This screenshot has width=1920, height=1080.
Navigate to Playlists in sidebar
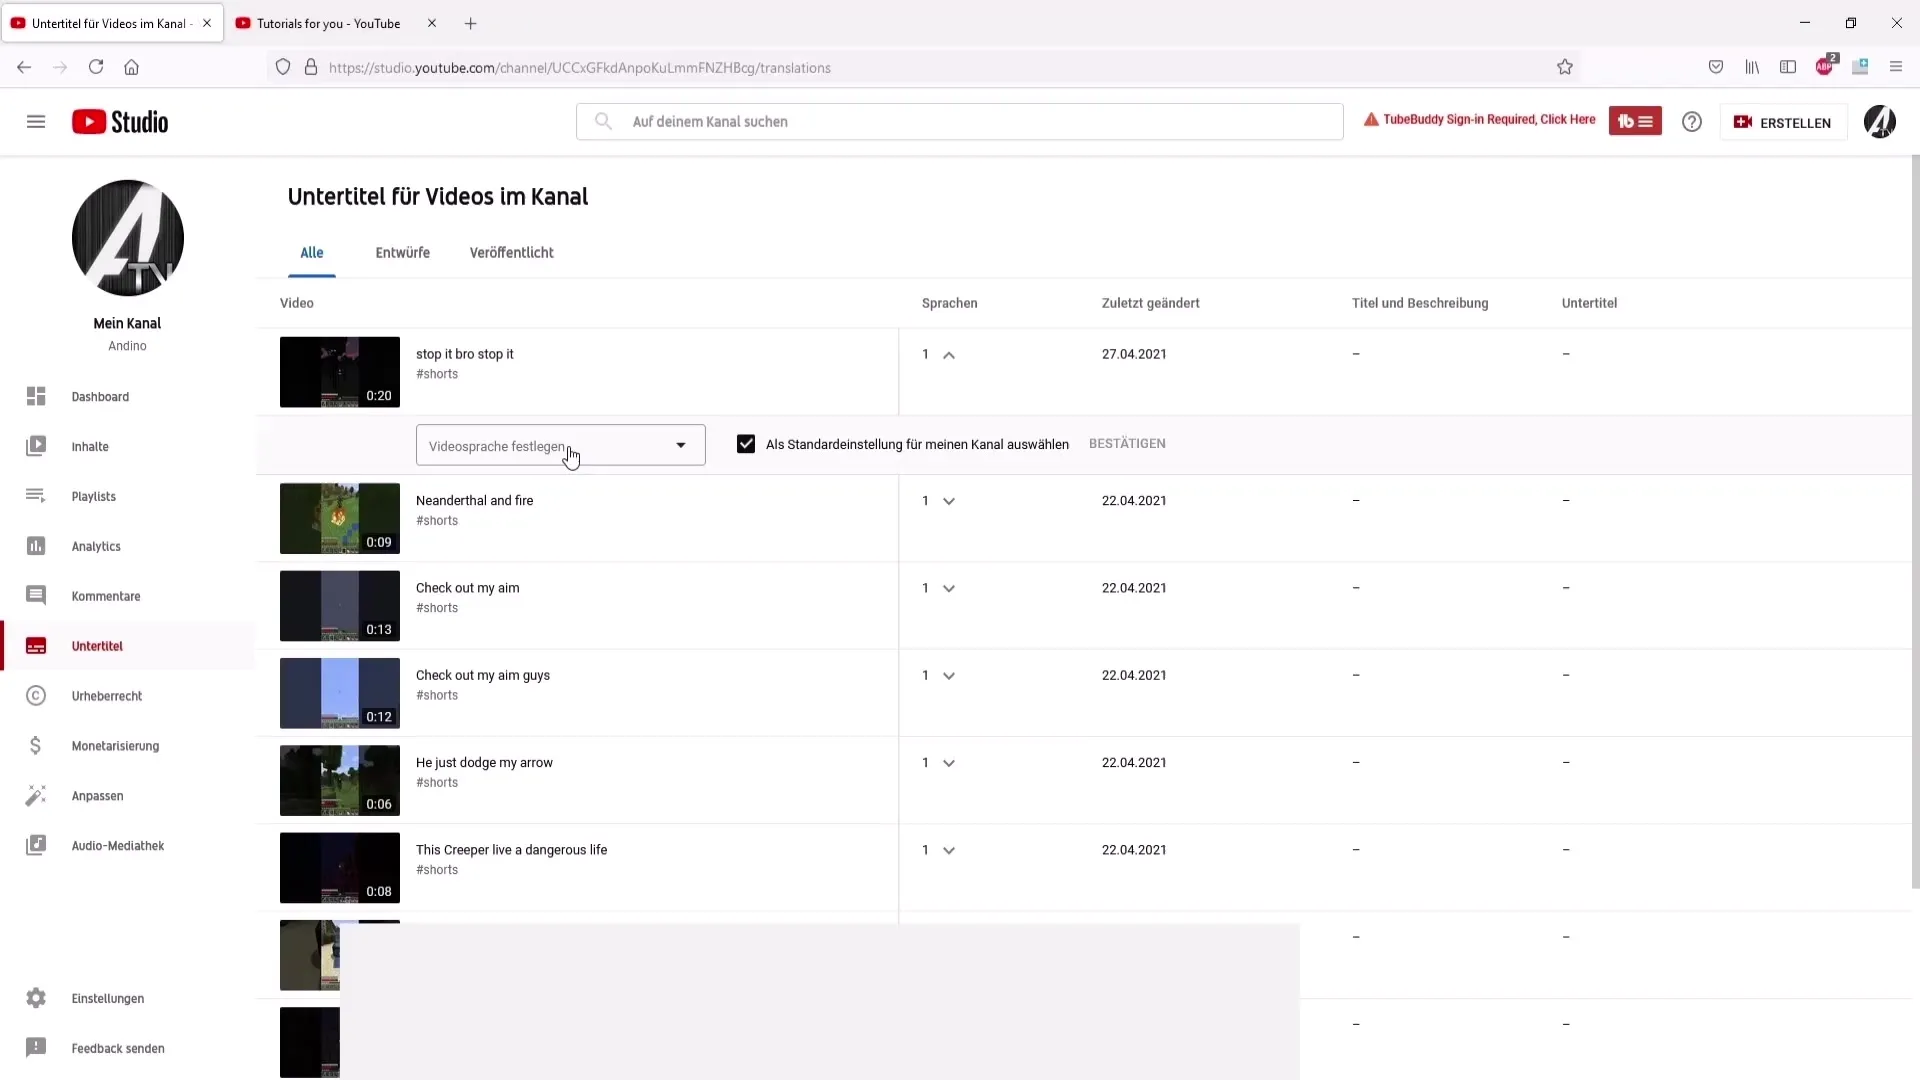92,495
